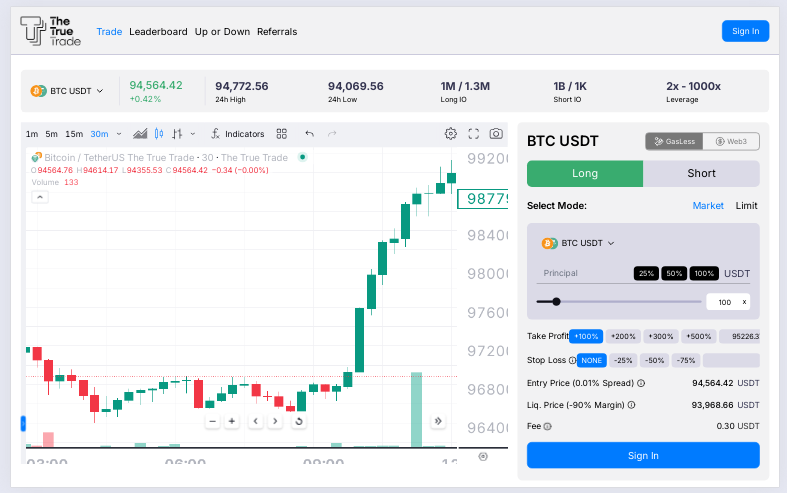Click the leverage value box 100x

(728, 302)
